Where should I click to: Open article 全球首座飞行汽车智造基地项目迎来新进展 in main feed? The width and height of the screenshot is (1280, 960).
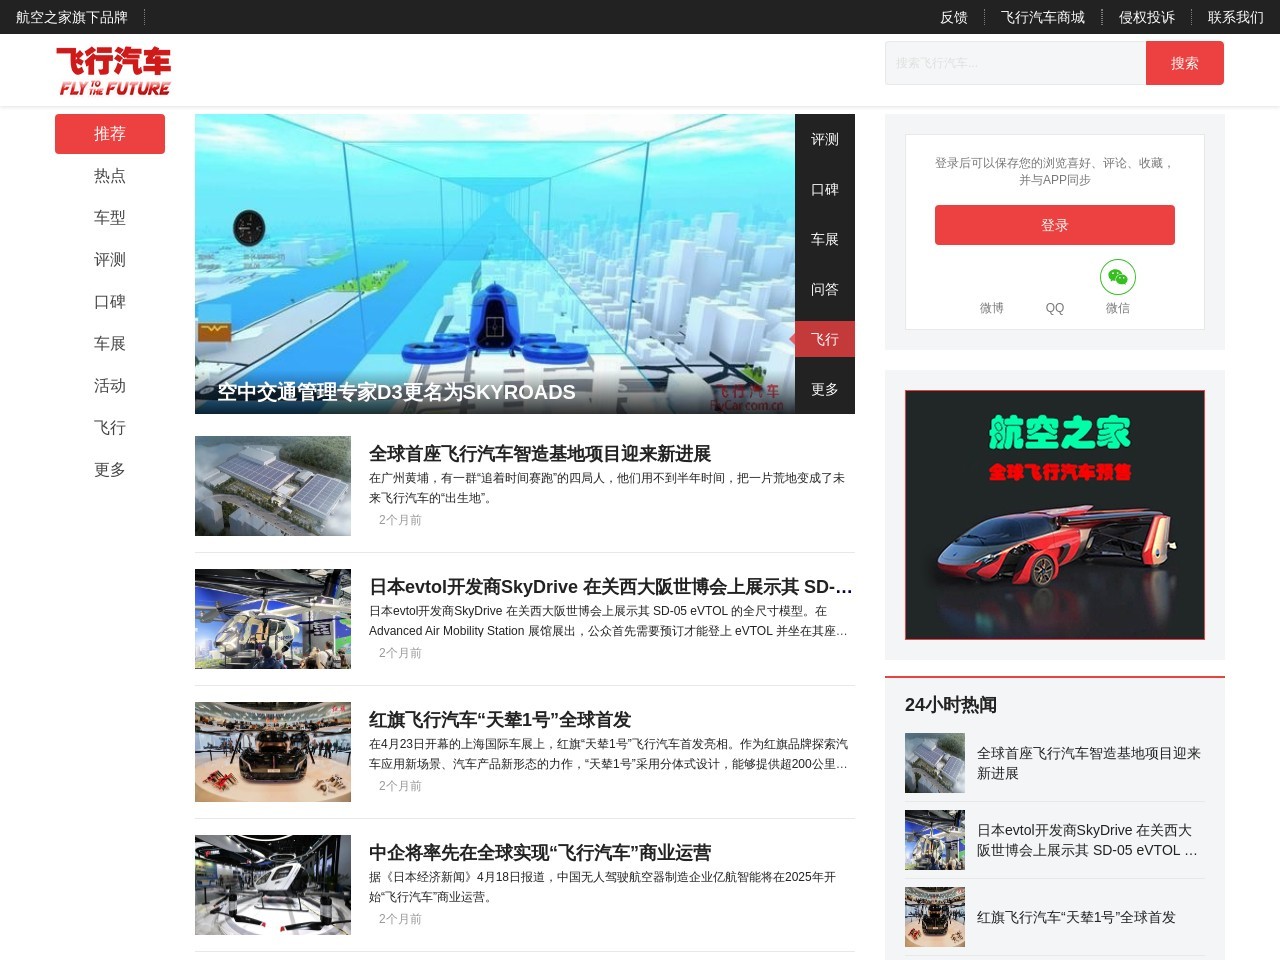coord(540,454)
